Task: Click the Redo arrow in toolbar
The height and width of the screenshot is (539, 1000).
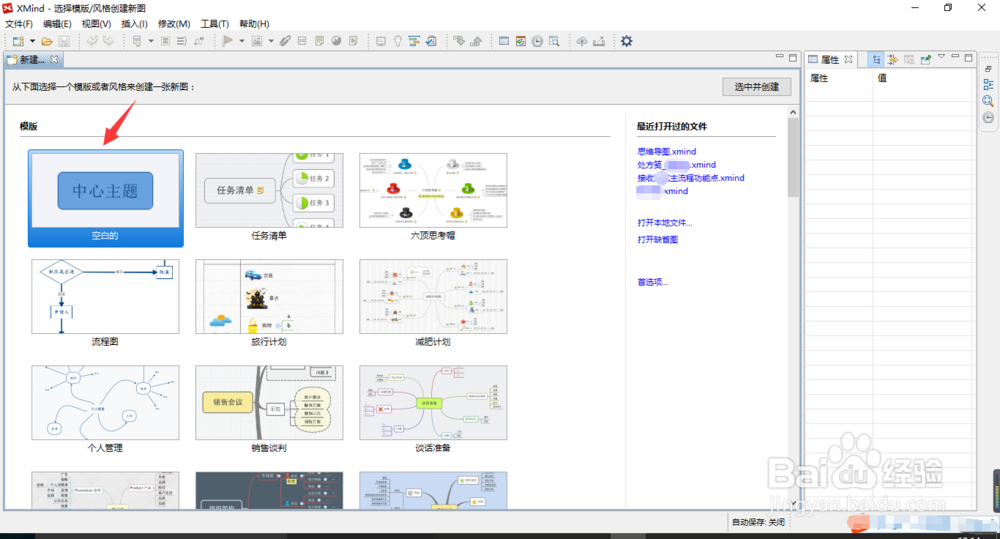Action: pos(108,41)
